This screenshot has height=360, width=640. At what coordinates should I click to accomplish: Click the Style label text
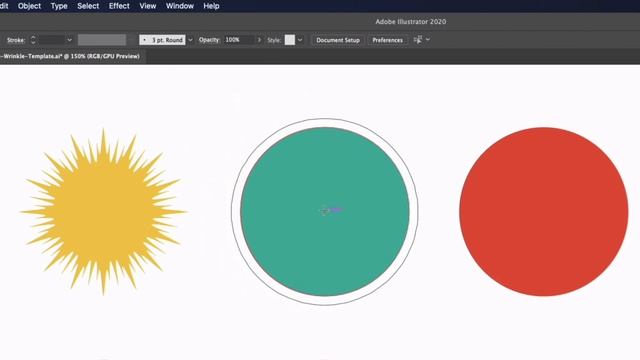(x=274, y=40)
